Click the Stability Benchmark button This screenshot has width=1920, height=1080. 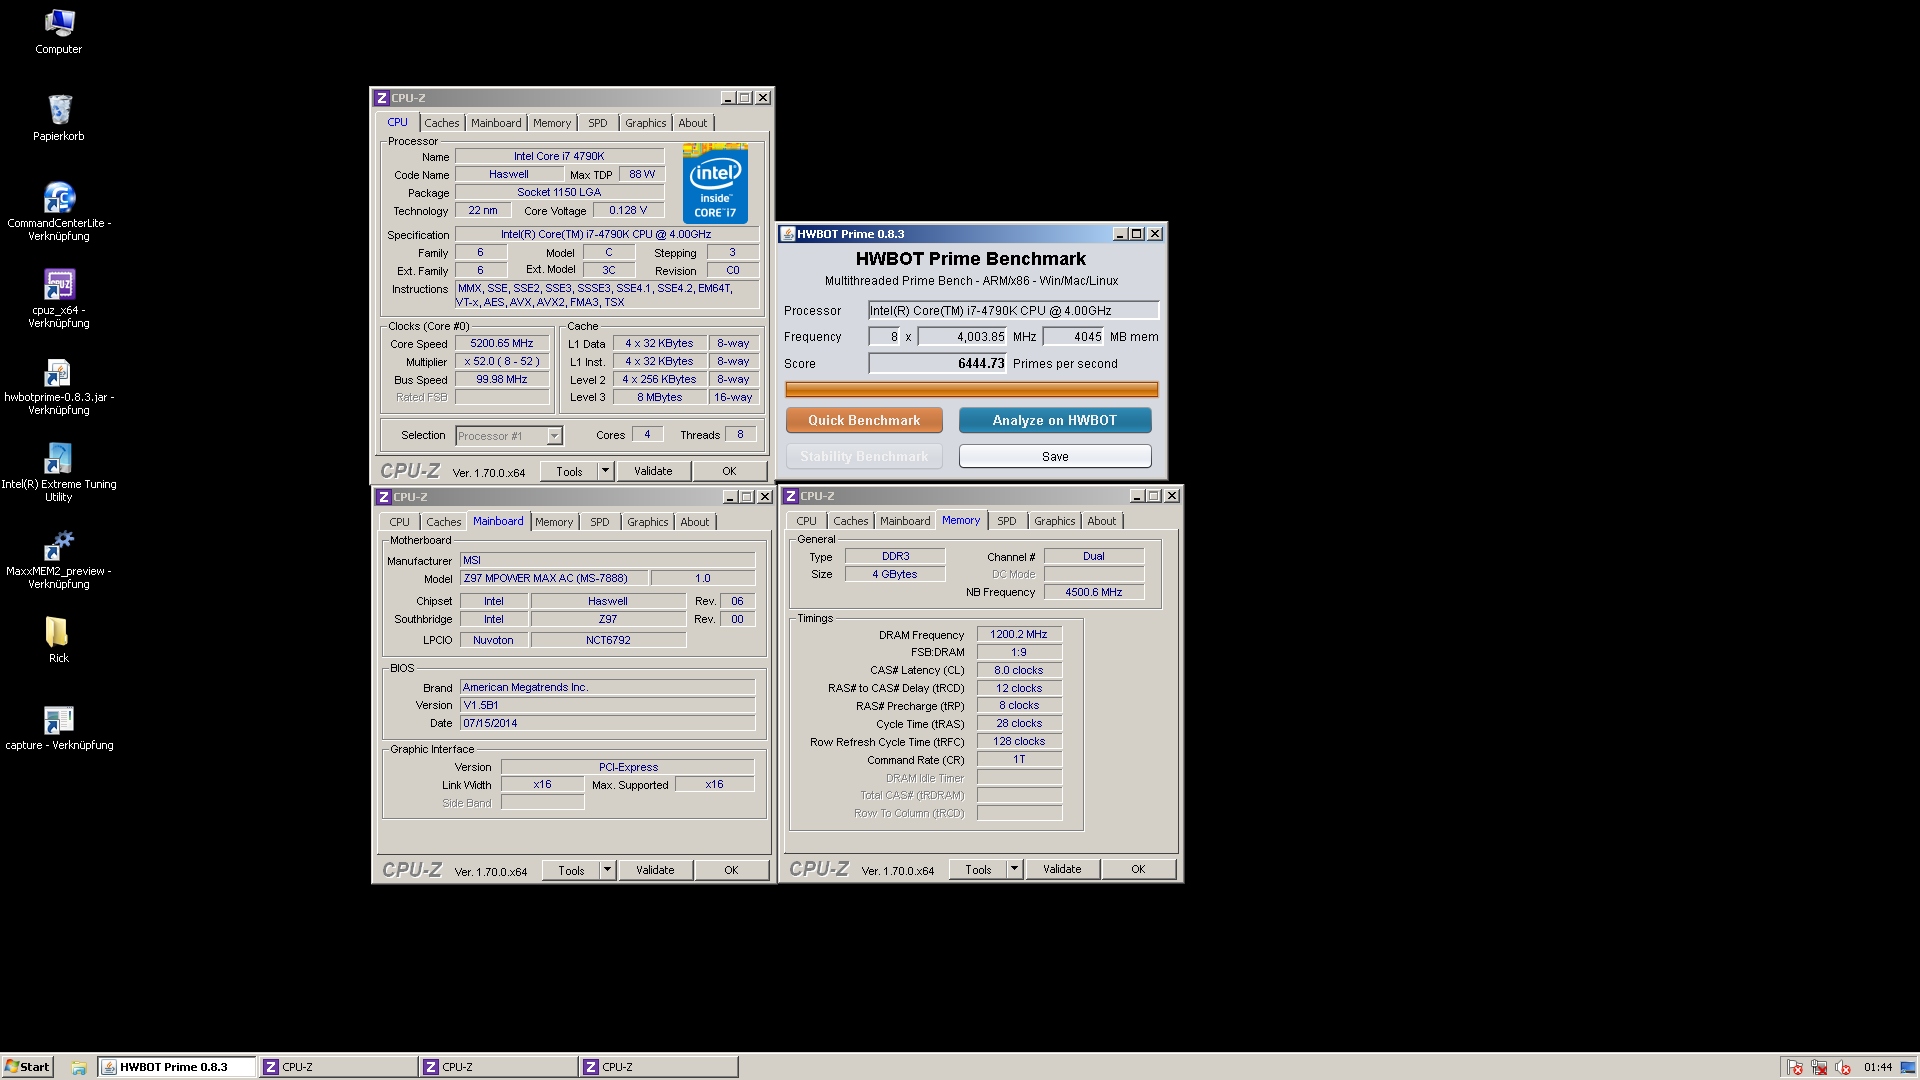point(864,457)
